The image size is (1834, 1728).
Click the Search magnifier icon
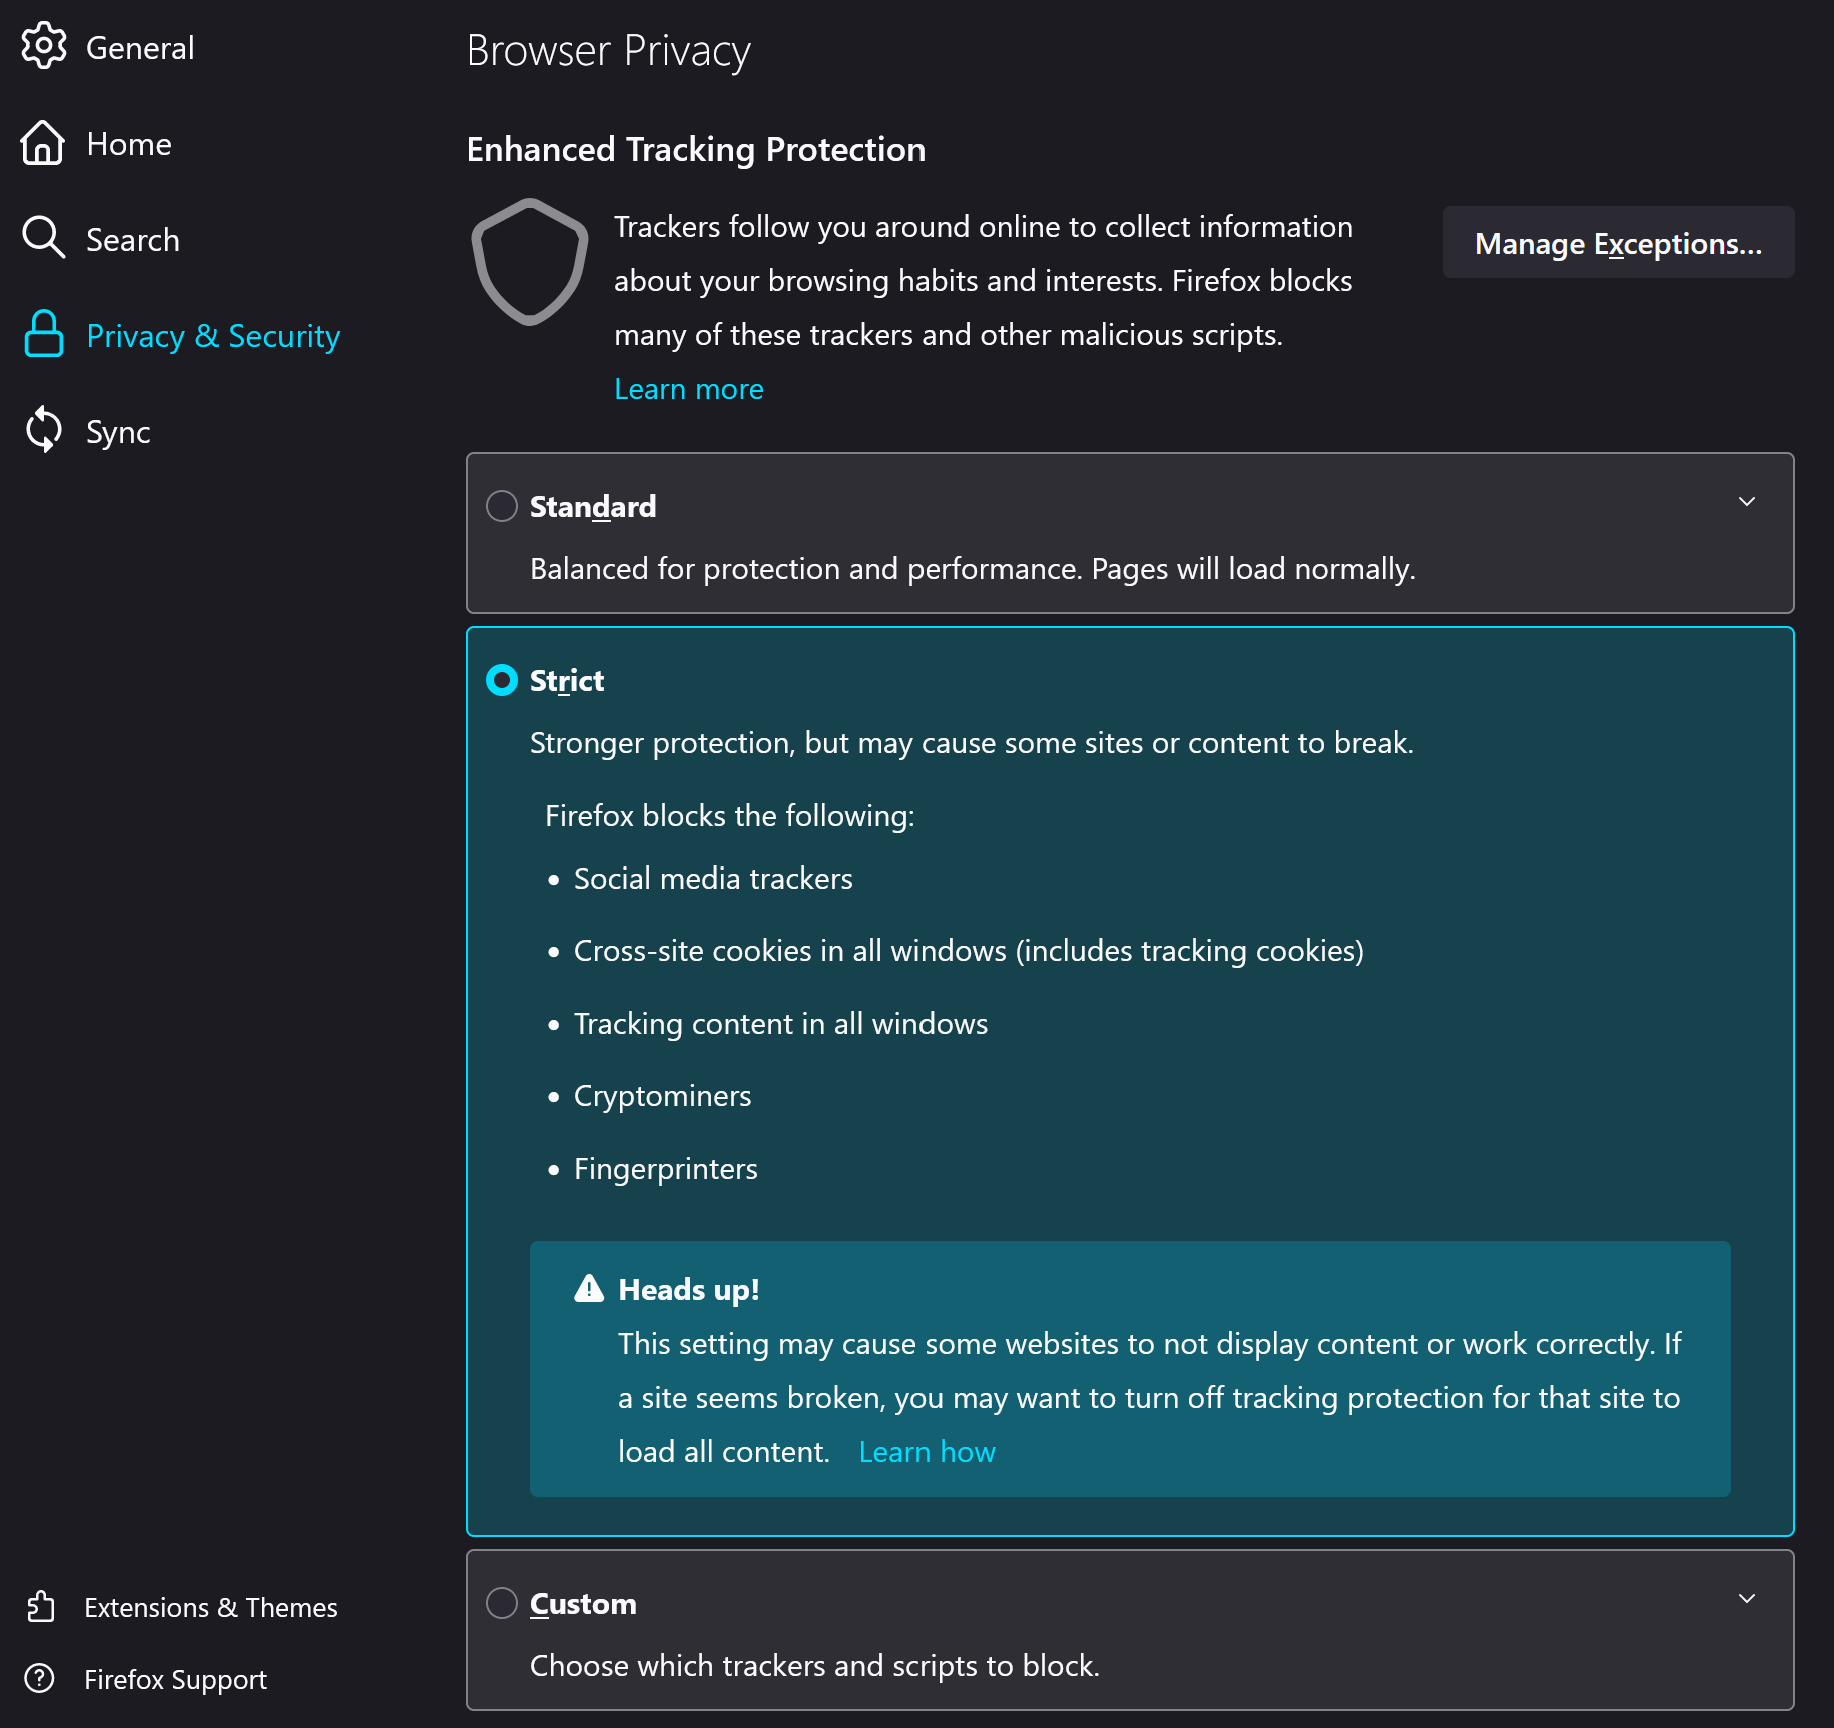(43, 238)
